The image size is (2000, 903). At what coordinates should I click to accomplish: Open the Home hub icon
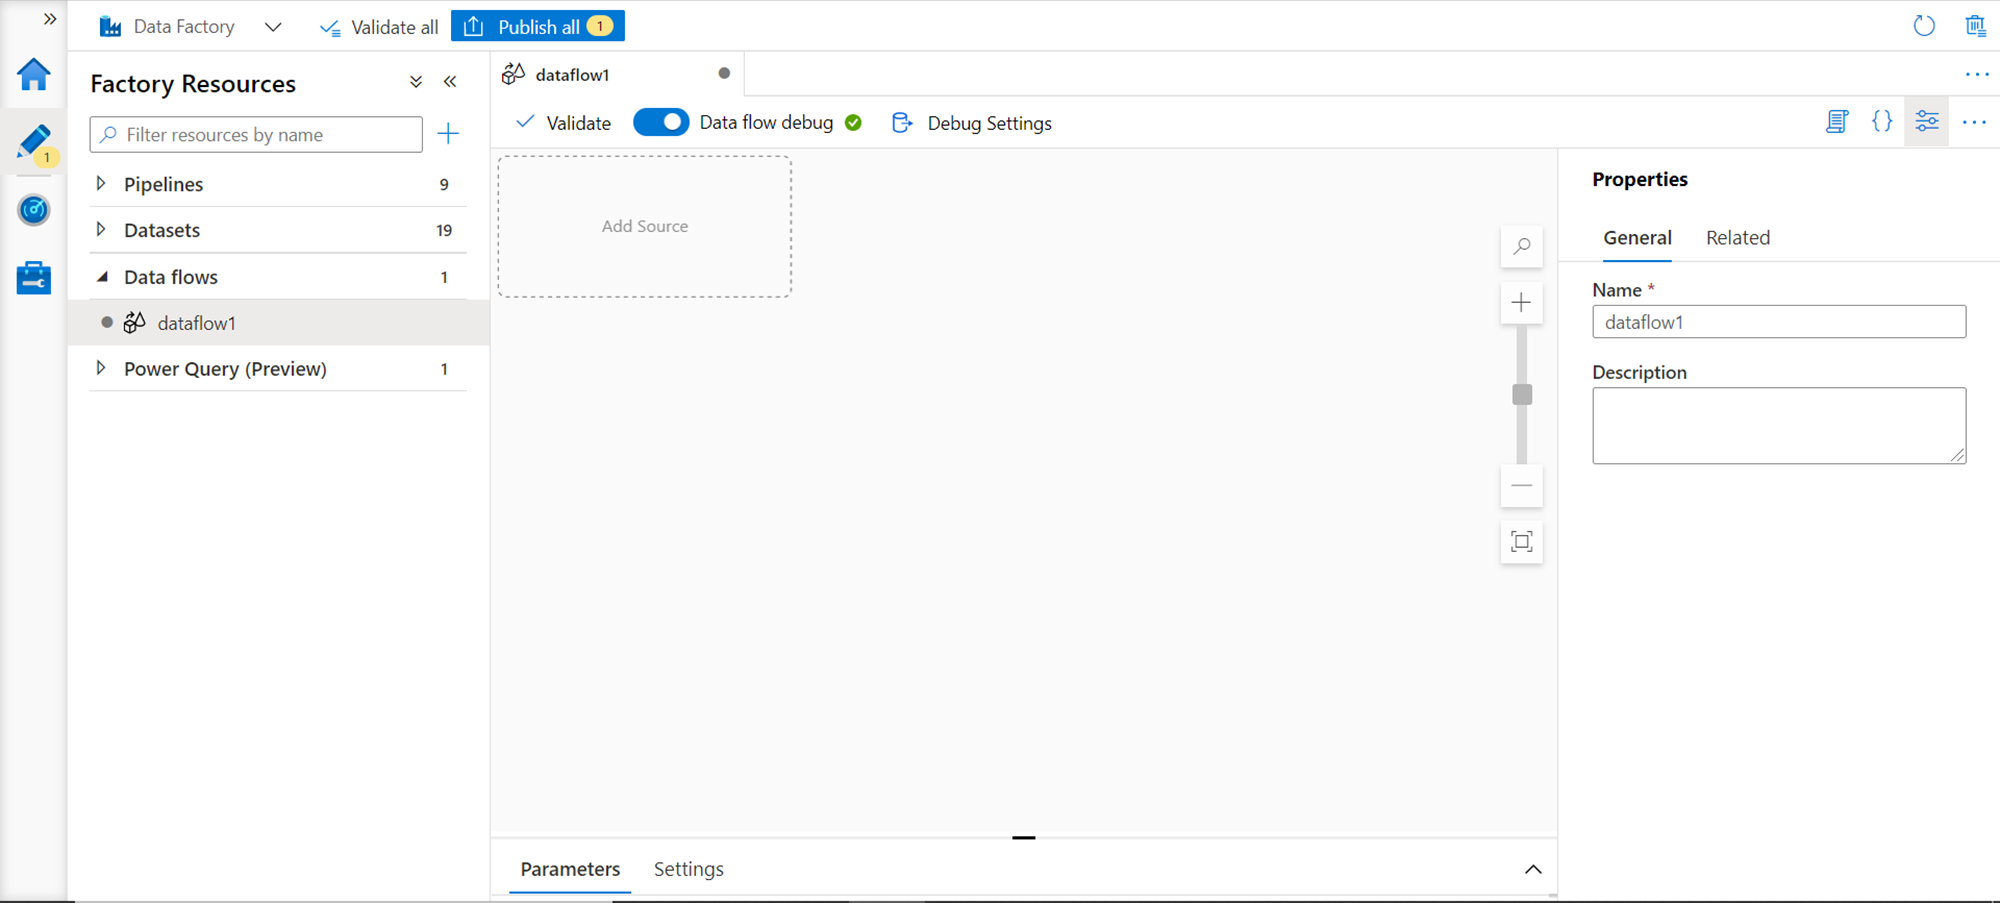[33, 74]
